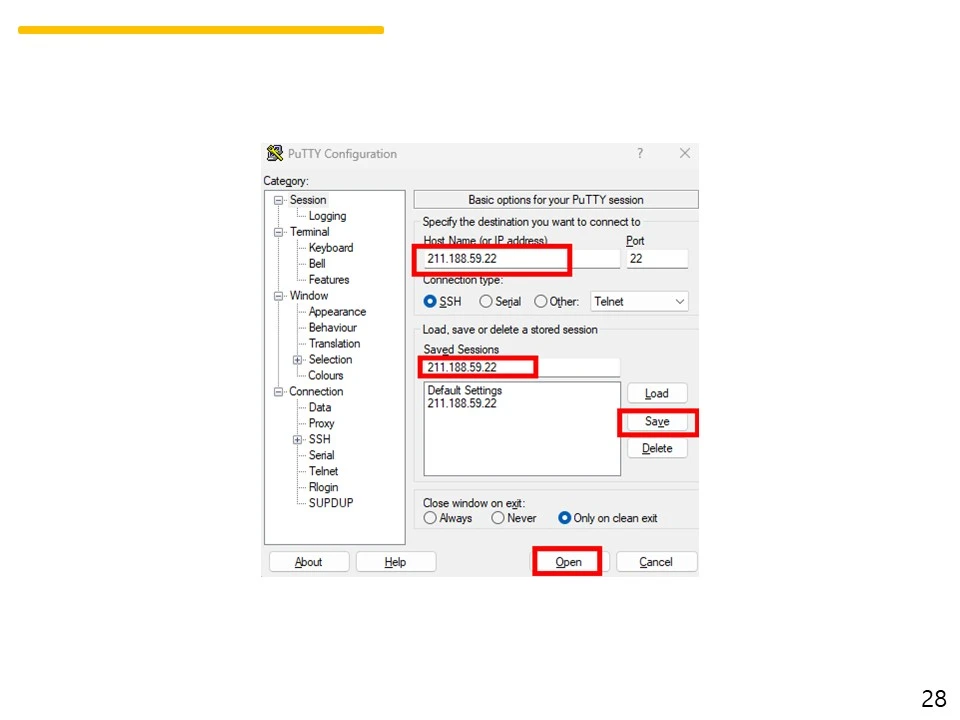Open Keyboard settings category
960x720 pixels.
[331, 247]
